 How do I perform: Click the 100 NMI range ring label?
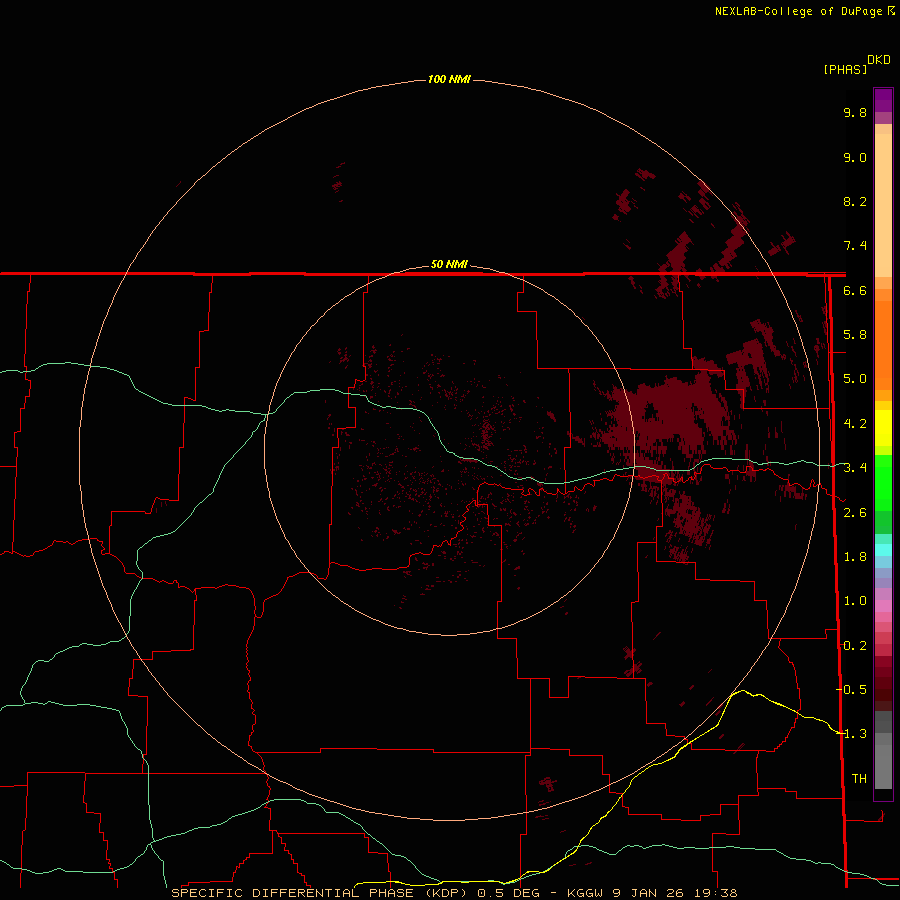pos(449,79)
